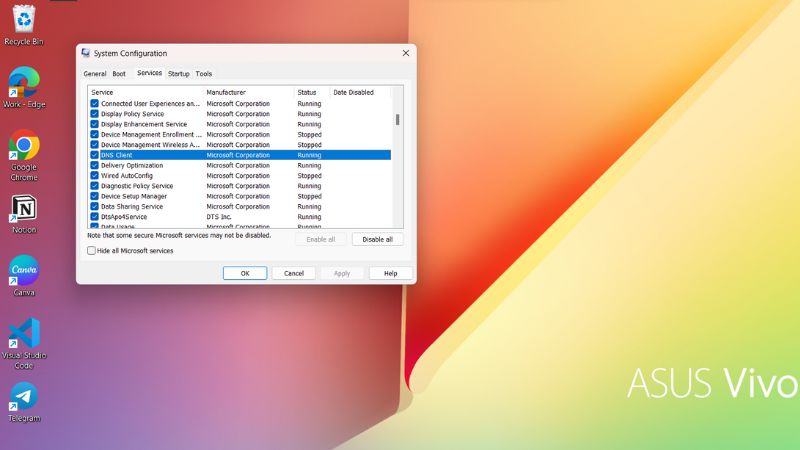
Task: Open the Recycle Bin desktop icon
Action: click(x=23, y=22)
